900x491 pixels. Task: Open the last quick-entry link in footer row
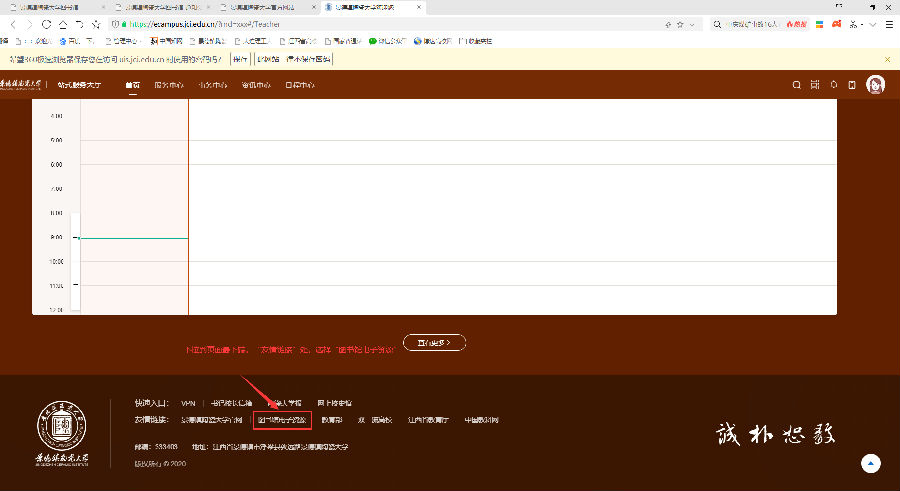(x=335, y=403)
